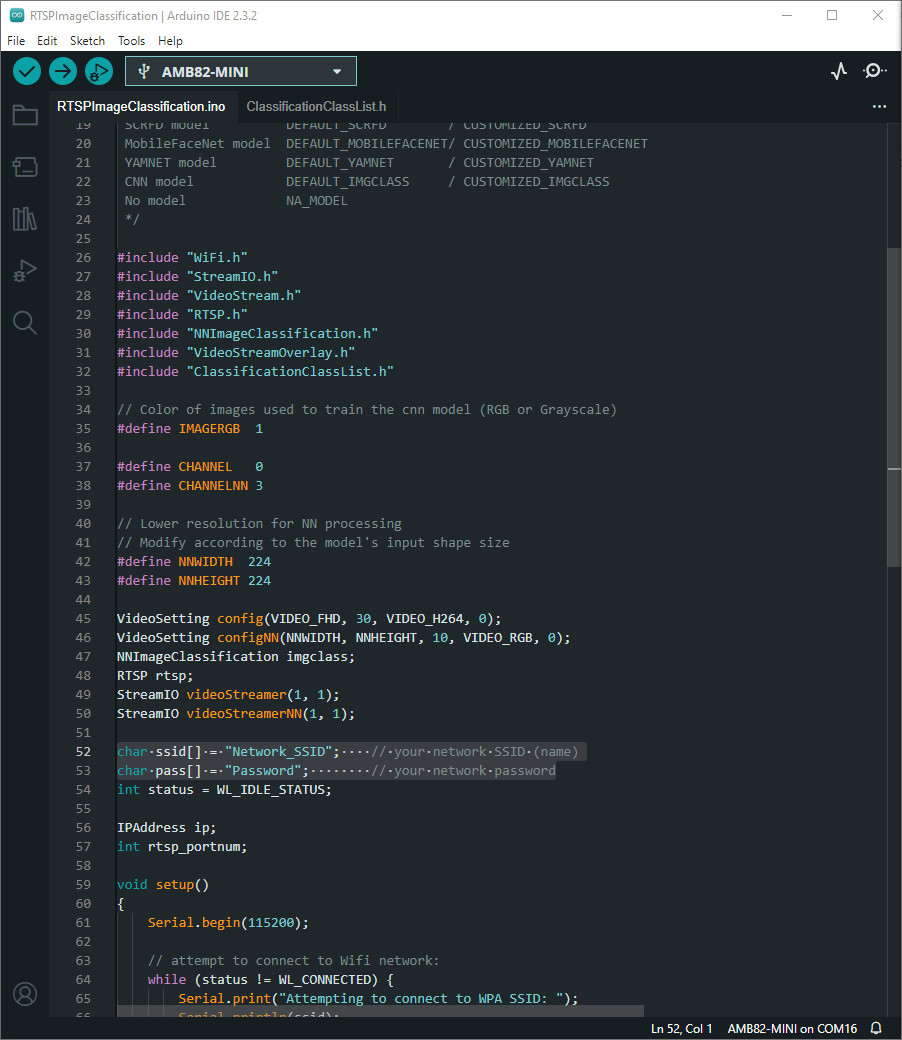Open the Boards Manager sidebar panel

click(x=25, y=167)
